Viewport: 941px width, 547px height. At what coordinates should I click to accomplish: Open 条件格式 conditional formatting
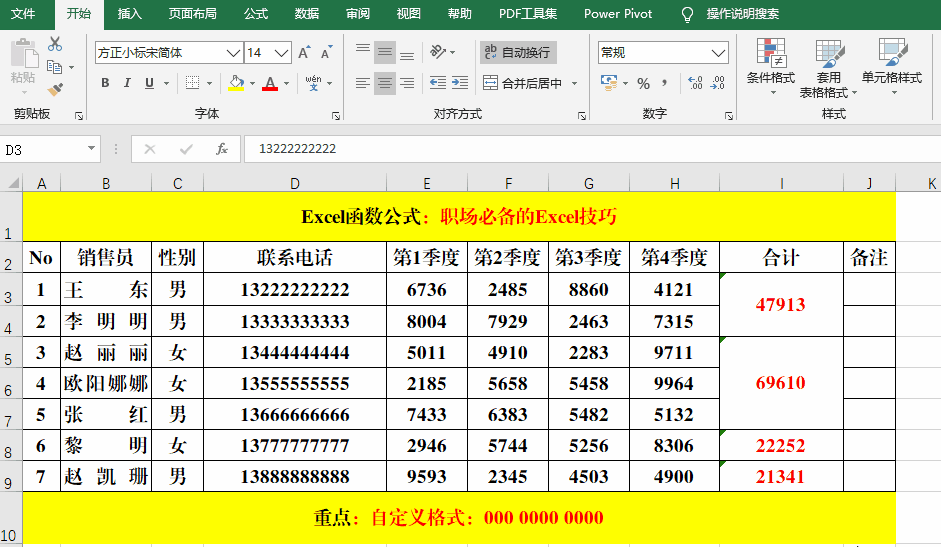tap(771, 67)
